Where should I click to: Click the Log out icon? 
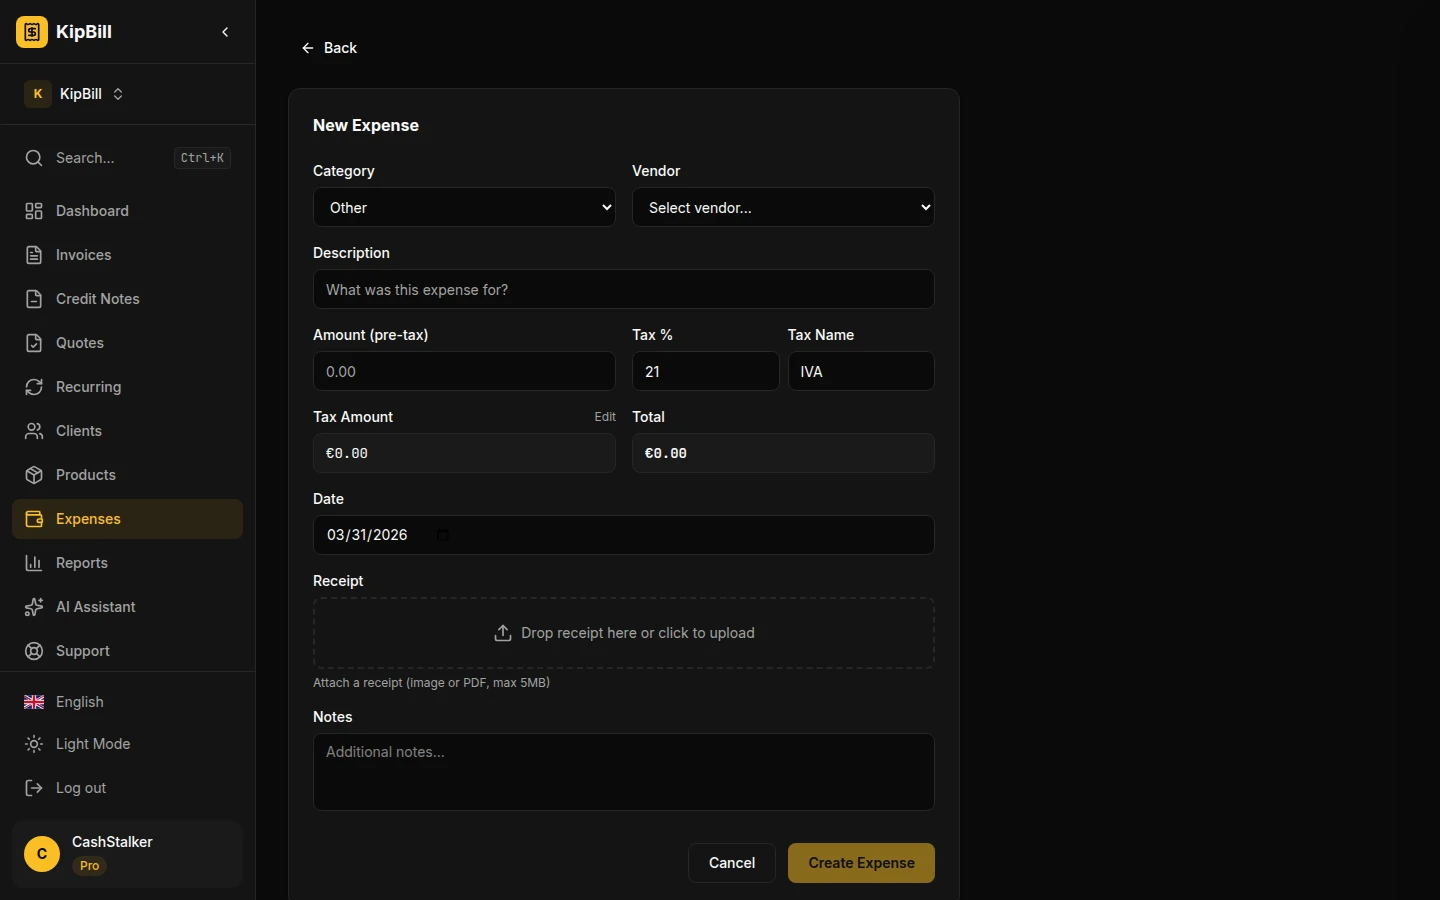[x=34, y=788]
